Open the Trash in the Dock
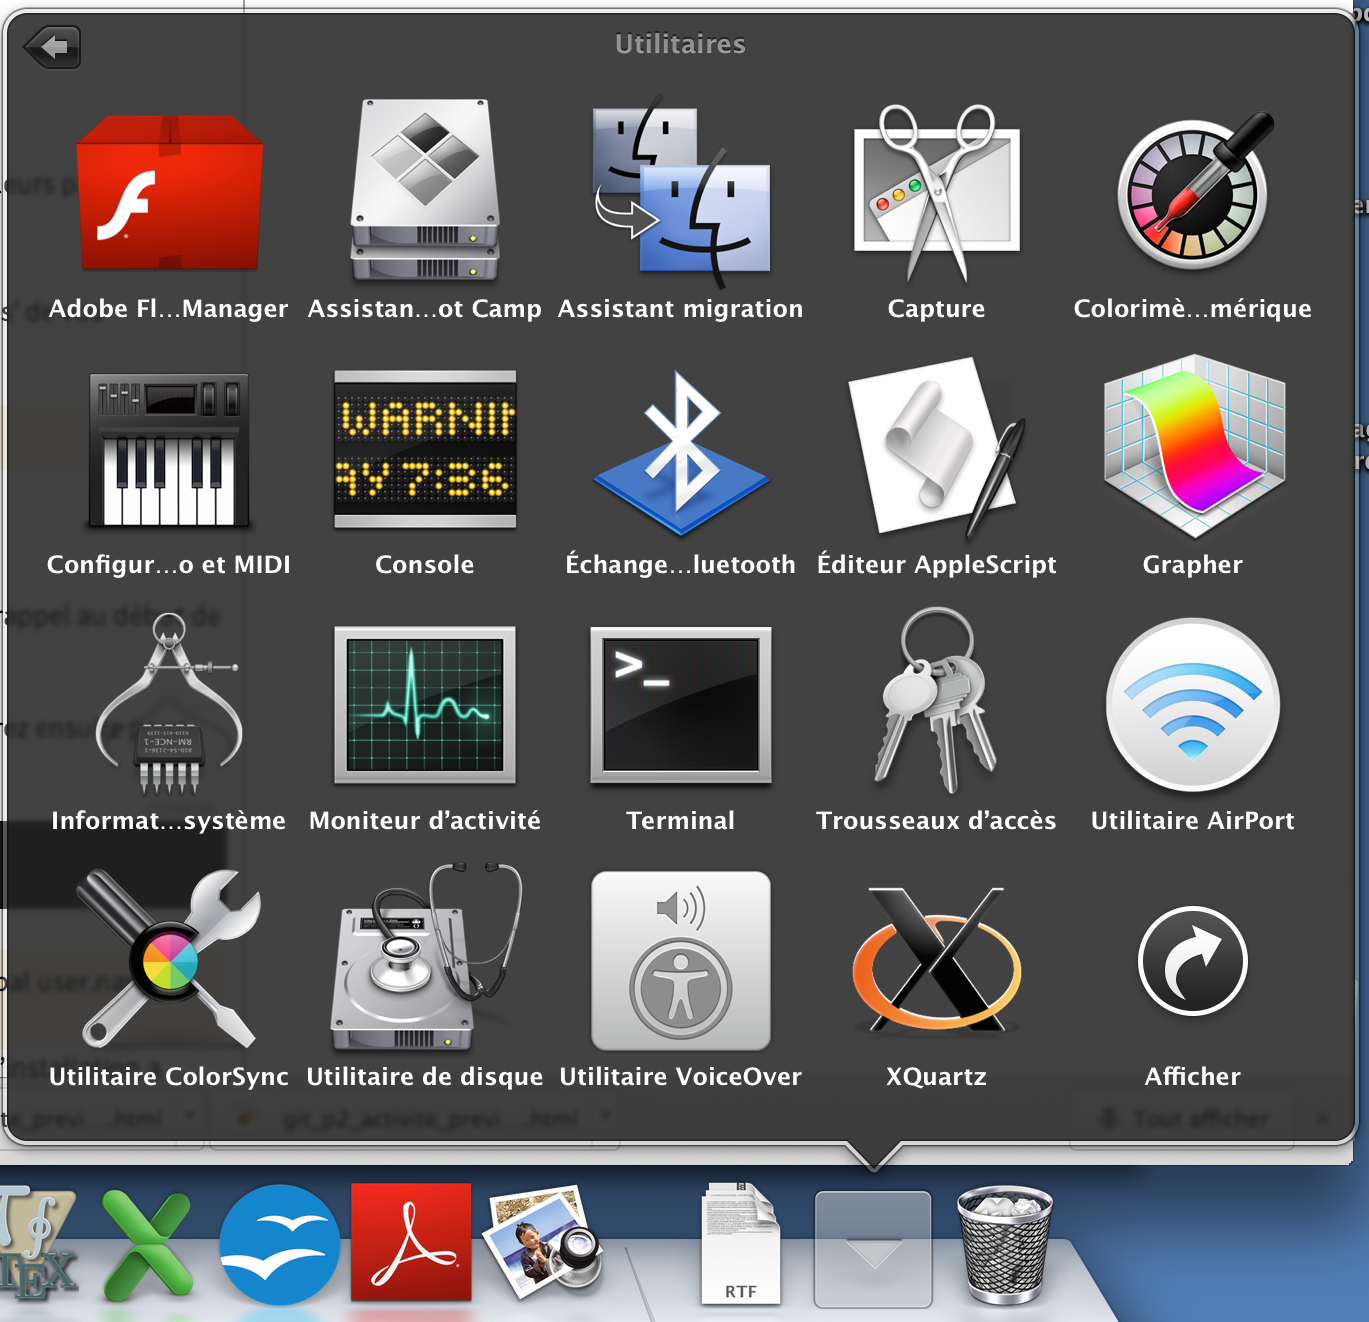1369x1322 pixels. [1005, 1244]
